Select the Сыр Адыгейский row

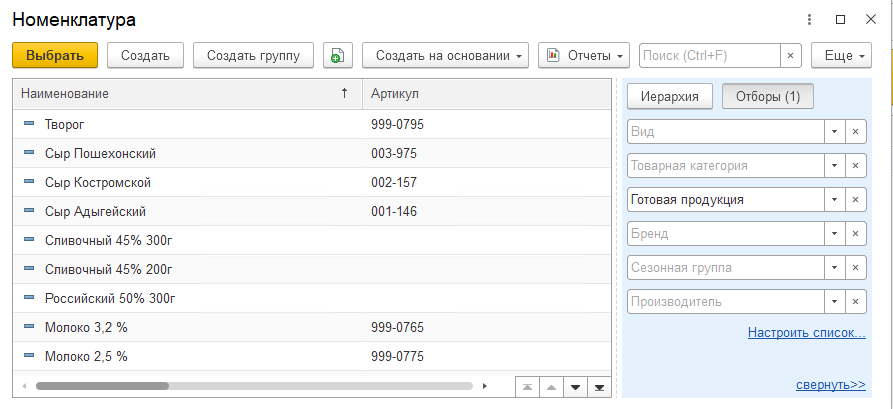point(96,212)
